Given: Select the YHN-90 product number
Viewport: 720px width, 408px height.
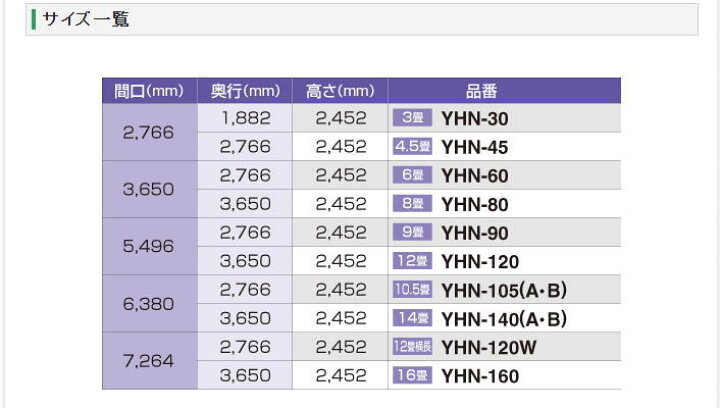Looking at the screenshot, I should point(475,234).
